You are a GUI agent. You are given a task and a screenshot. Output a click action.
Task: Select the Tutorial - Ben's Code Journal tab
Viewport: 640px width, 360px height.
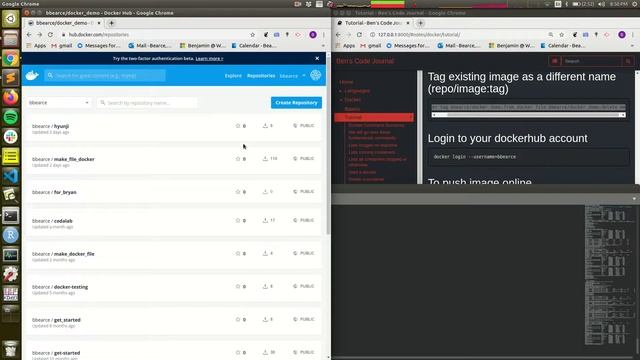pyautogui.click(x=373, y=23)
